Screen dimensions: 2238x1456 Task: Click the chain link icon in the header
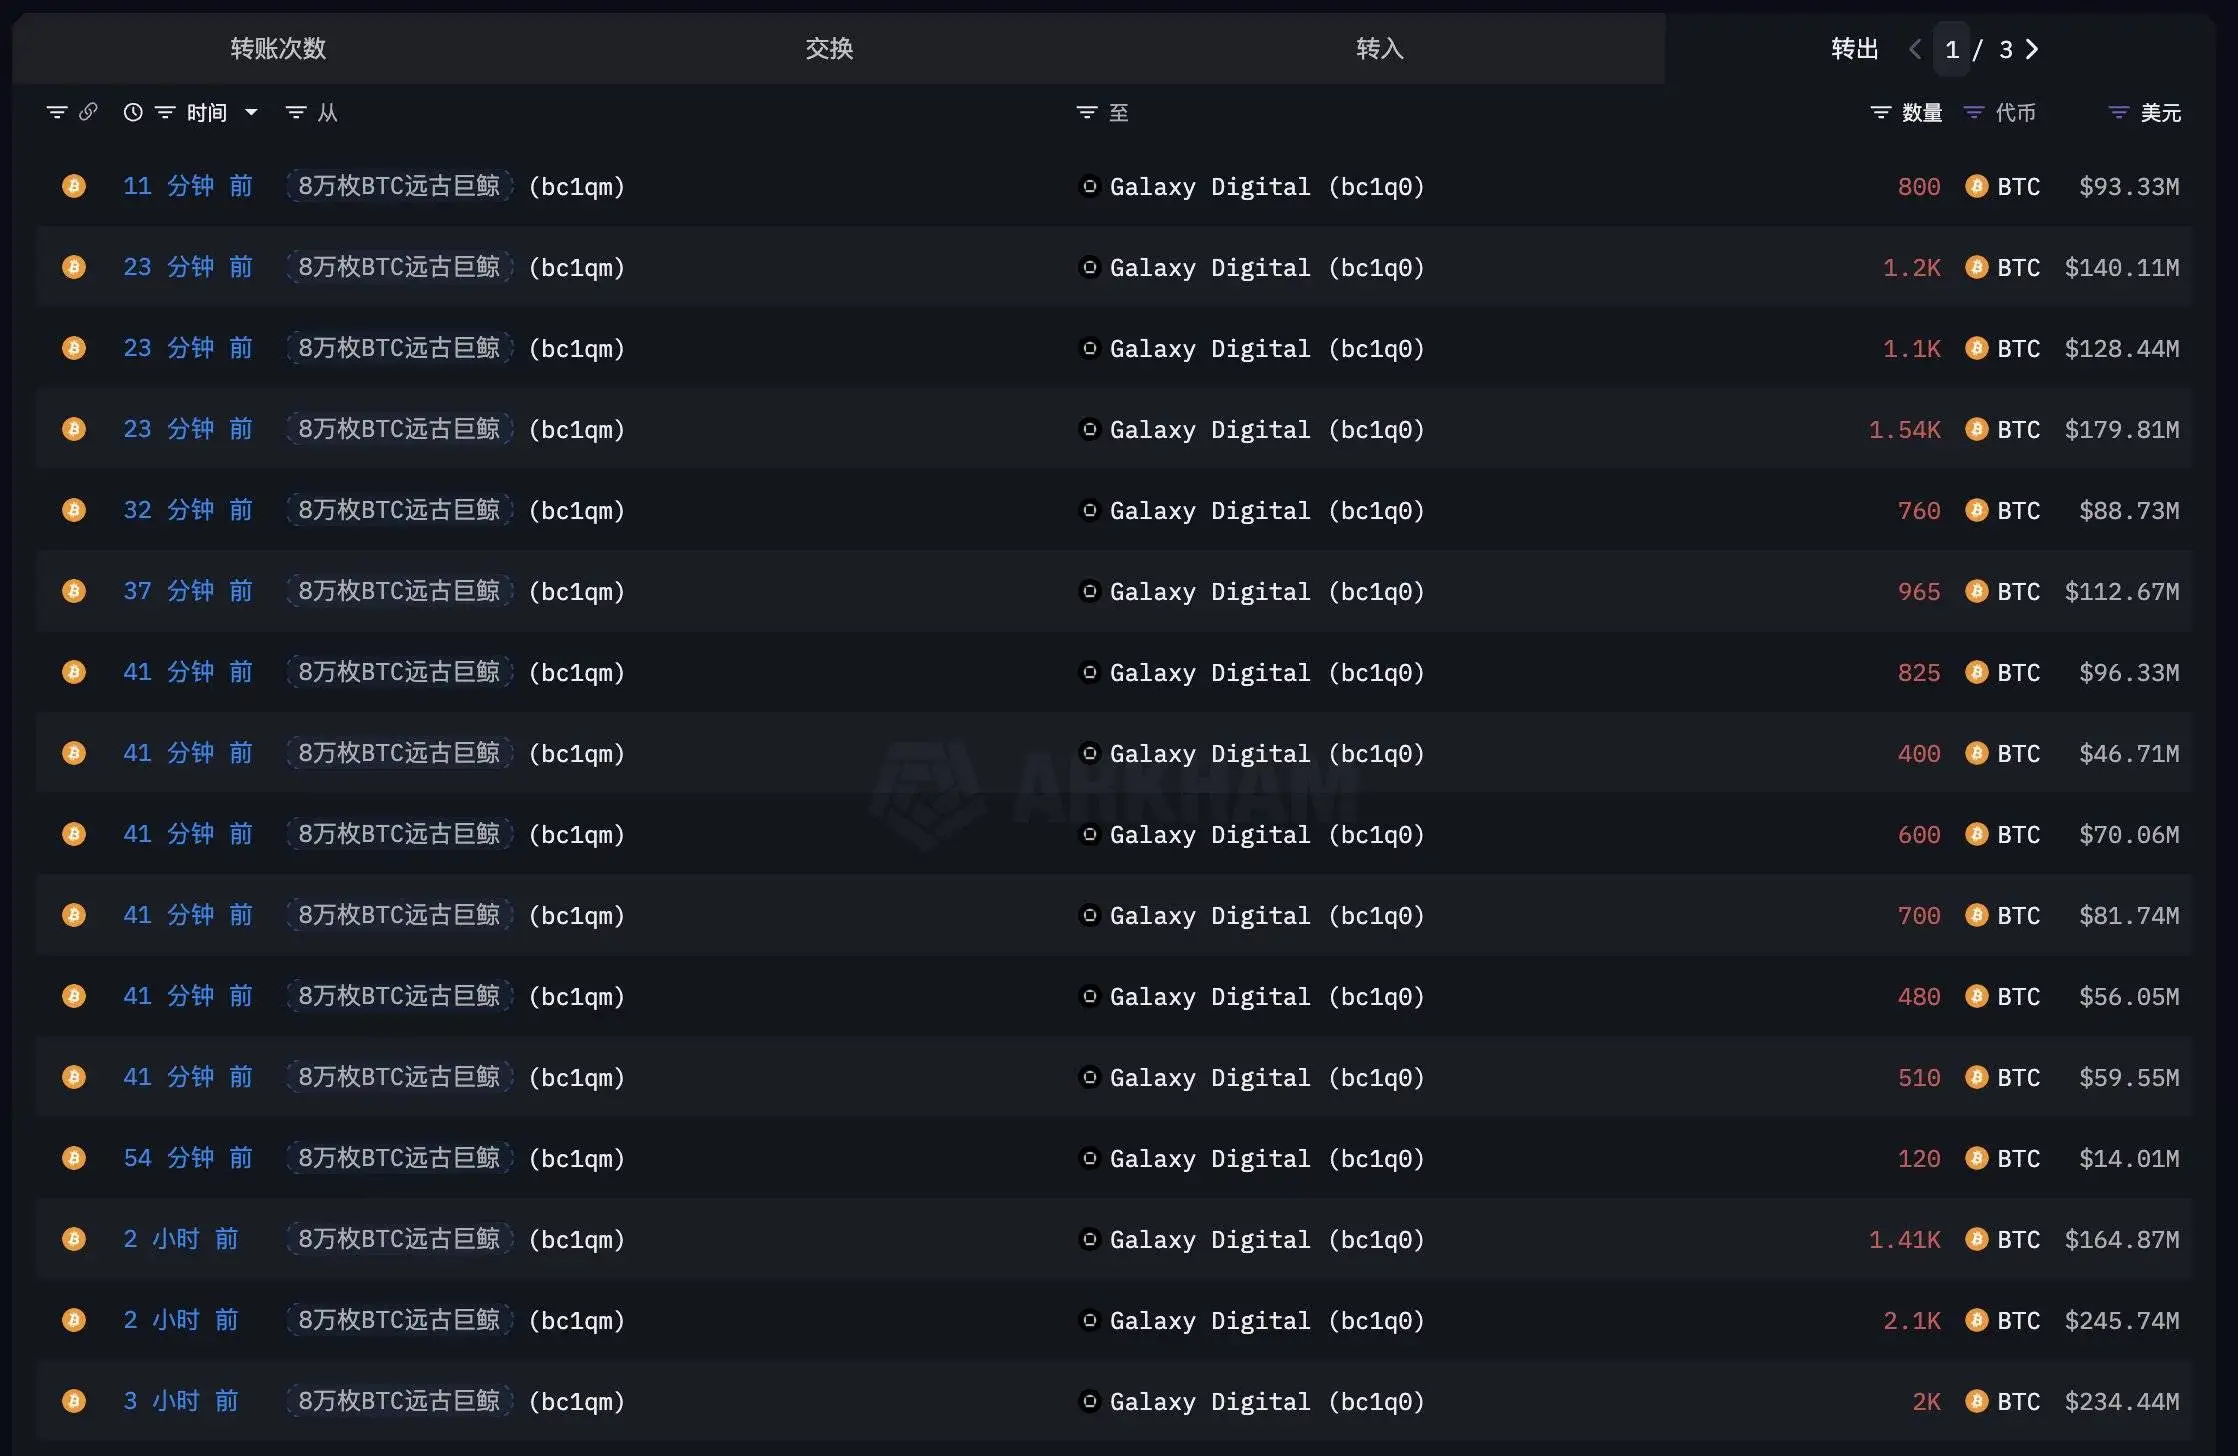click(x=89, y=112)
